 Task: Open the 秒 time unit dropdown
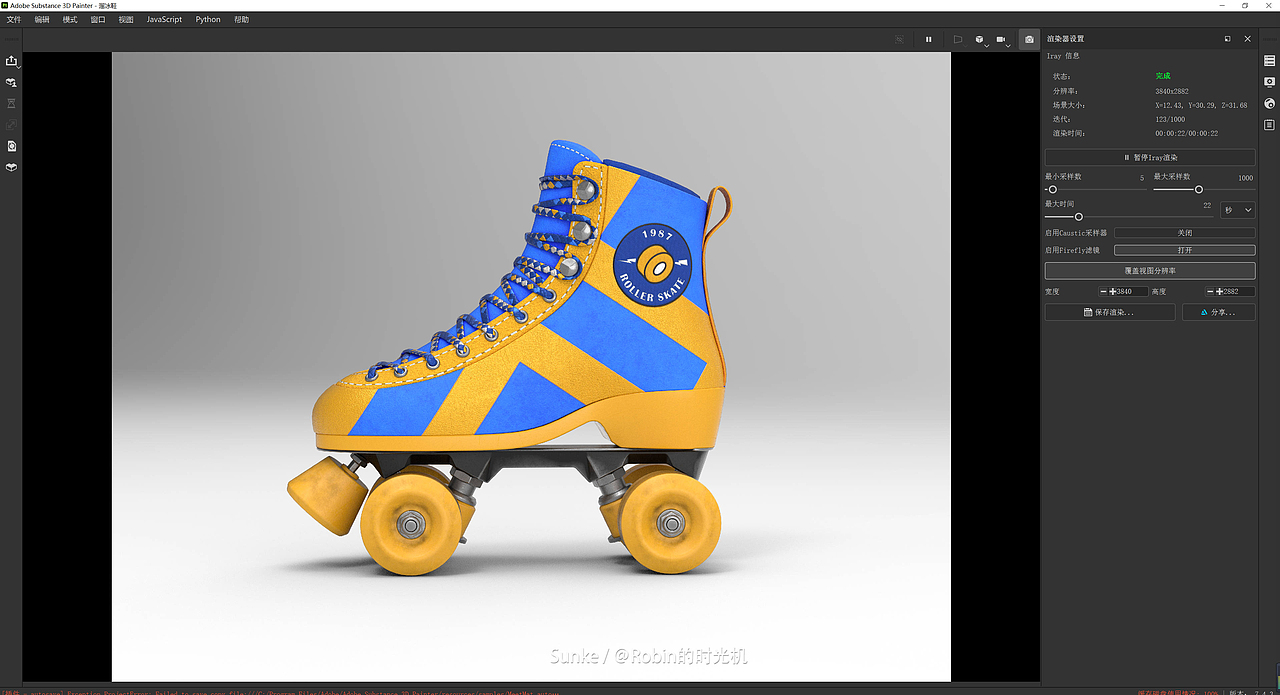click(x=1237, y=209)
